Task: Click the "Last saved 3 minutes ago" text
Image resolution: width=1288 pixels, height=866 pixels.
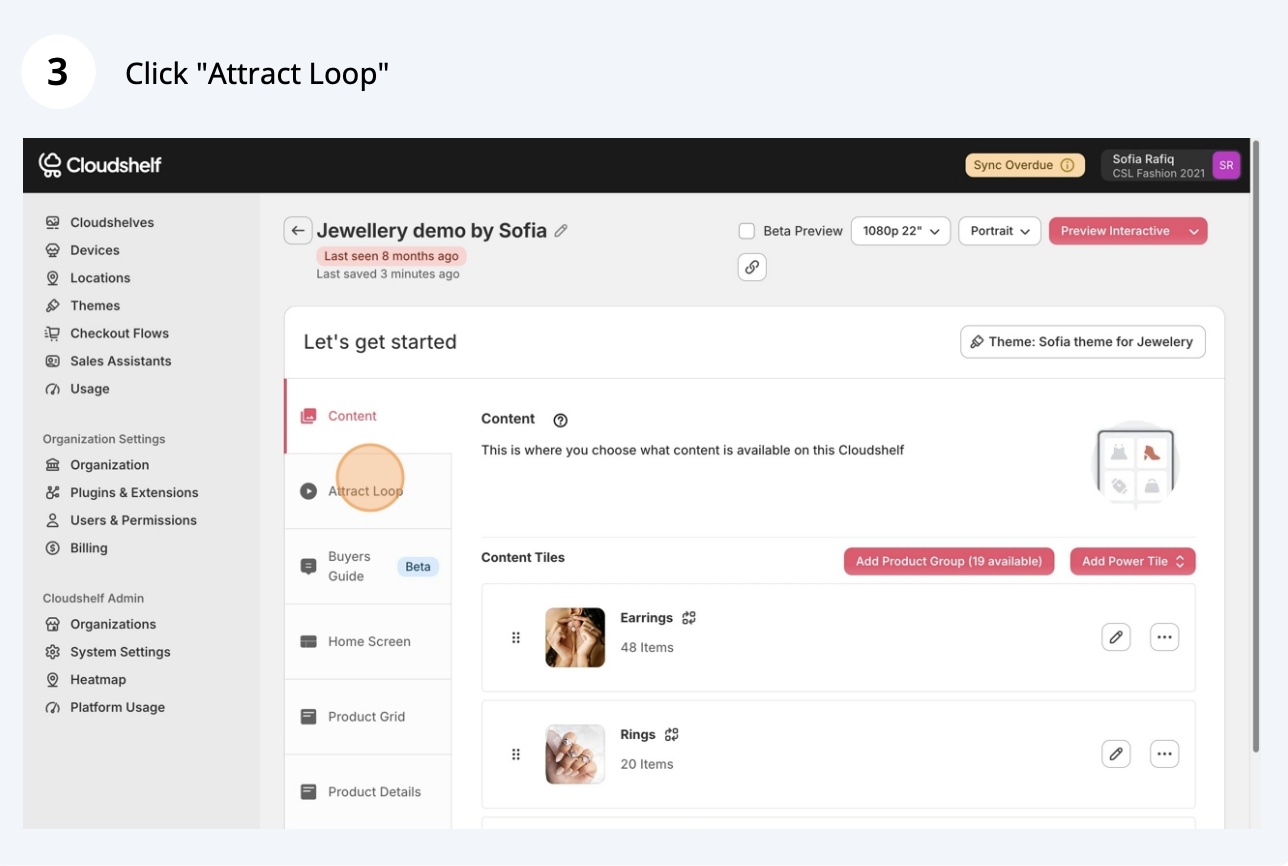Action: (388, 274)
